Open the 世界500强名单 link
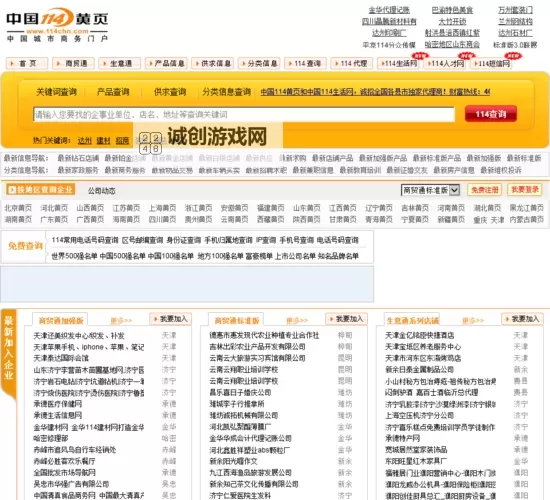Screen dimensions: 550x500 [74, 256]
